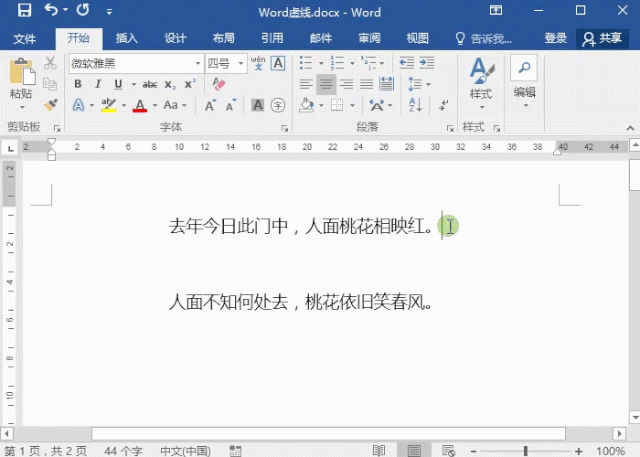Decrease paragraph indent
The image size is (640, 457).
pyautogui.click(x=407, y=63)
